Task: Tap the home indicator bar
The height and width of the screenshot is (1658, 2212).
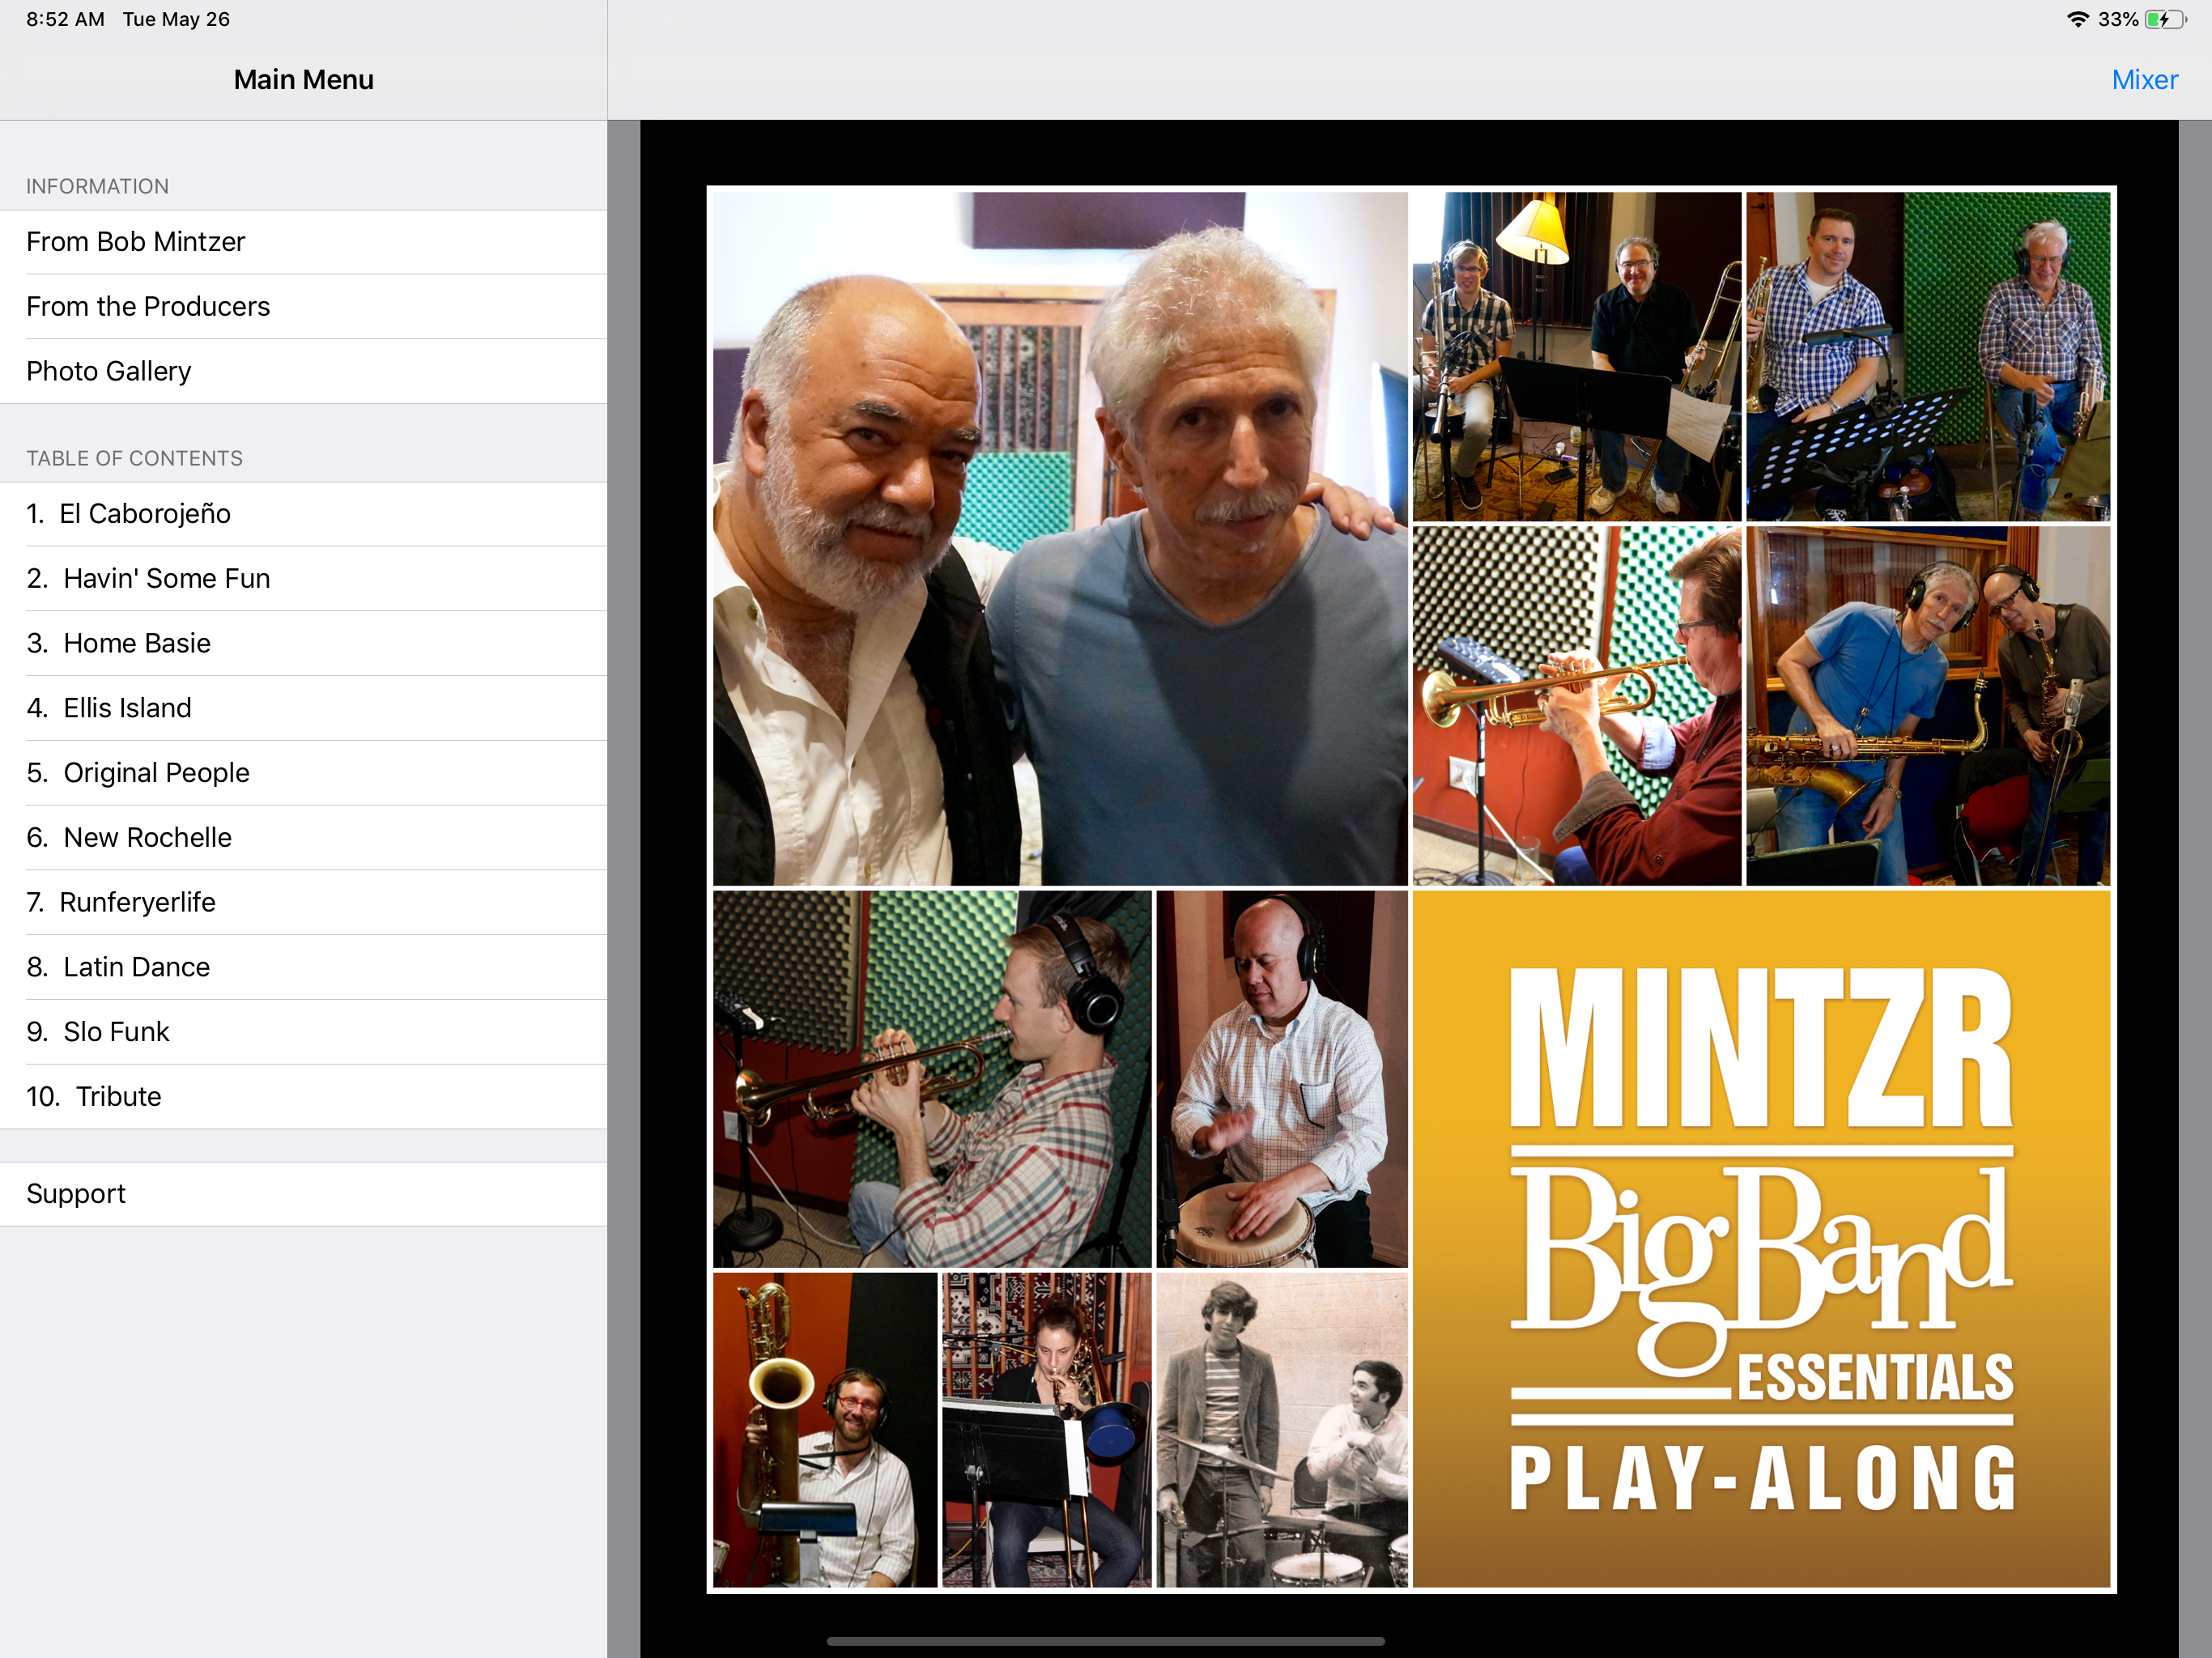Action: [x=1105, y=1641]
